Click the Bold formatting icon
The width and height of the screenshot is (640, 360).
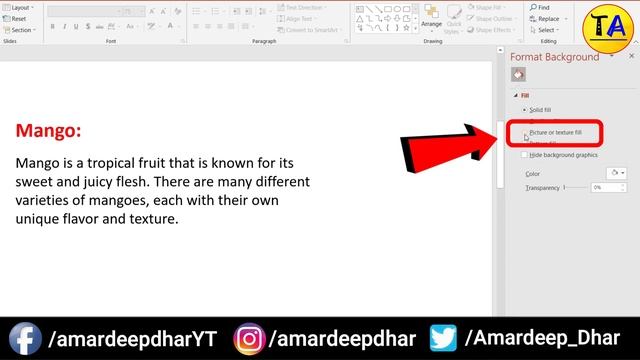tap(53, 27)
